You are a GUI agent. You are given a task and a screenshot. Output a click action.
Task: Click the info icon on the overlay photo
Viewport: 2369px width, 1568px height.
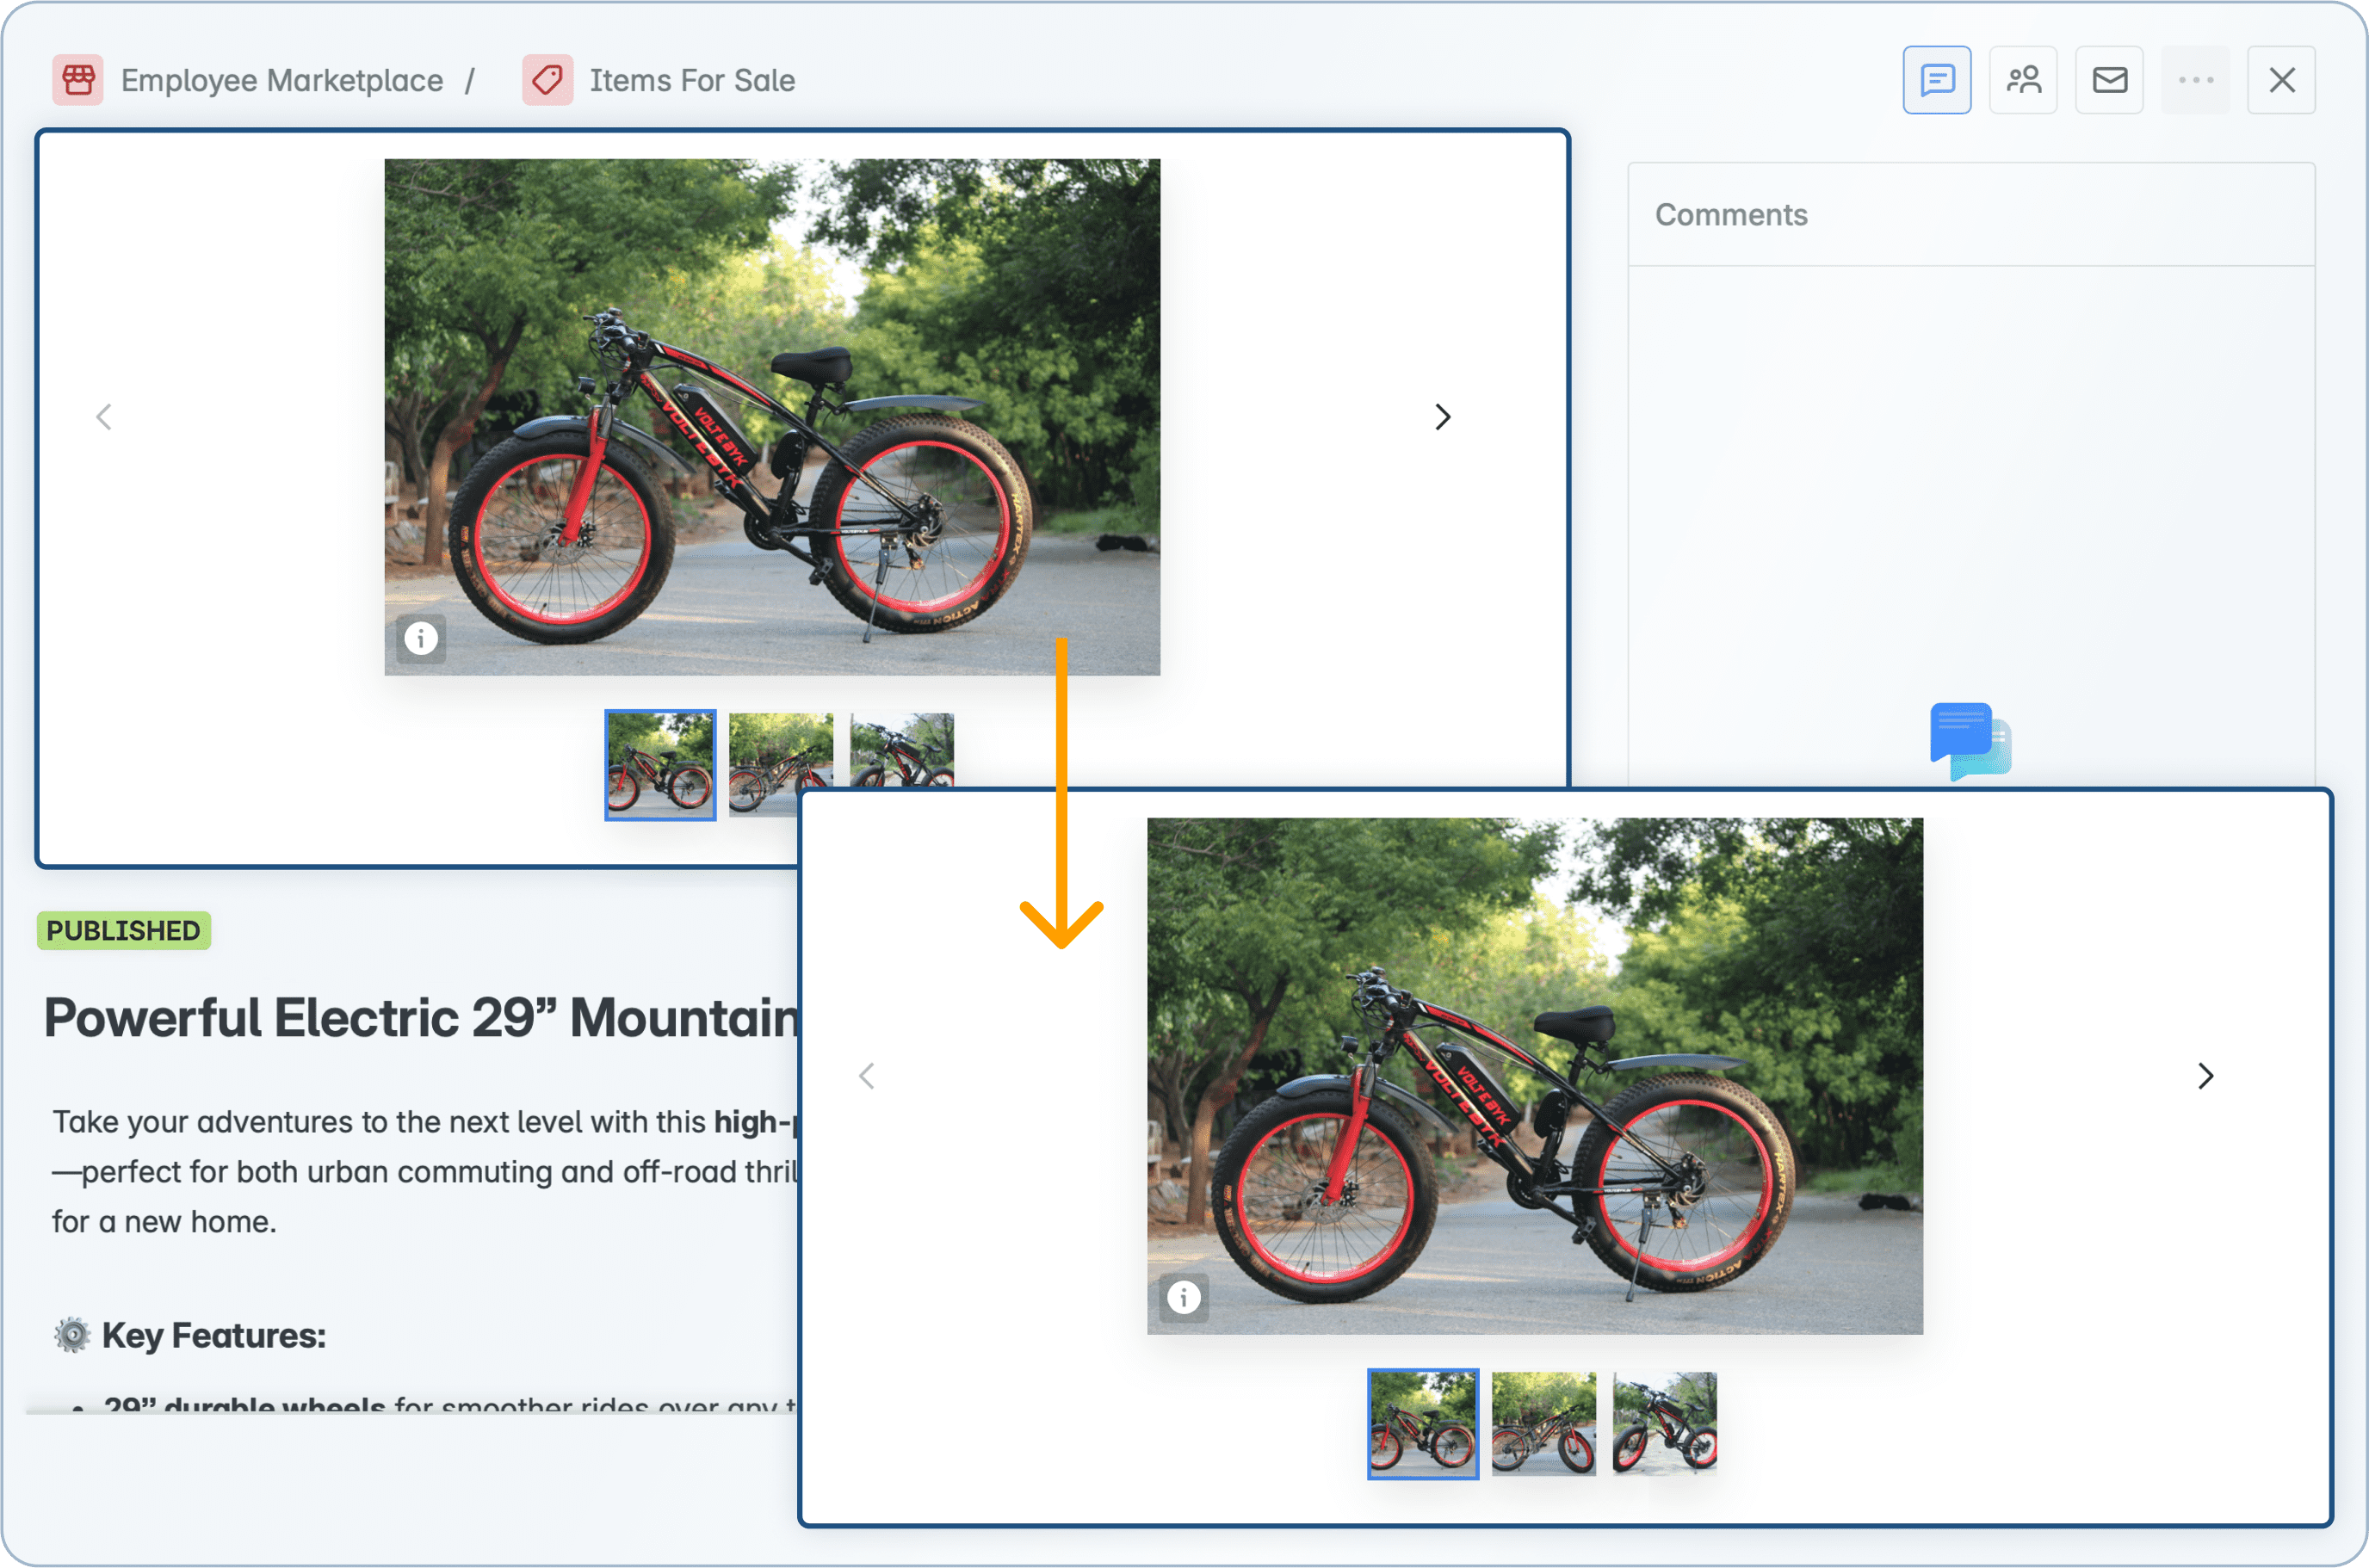pyautogui.click(x=1184, y=1298)
